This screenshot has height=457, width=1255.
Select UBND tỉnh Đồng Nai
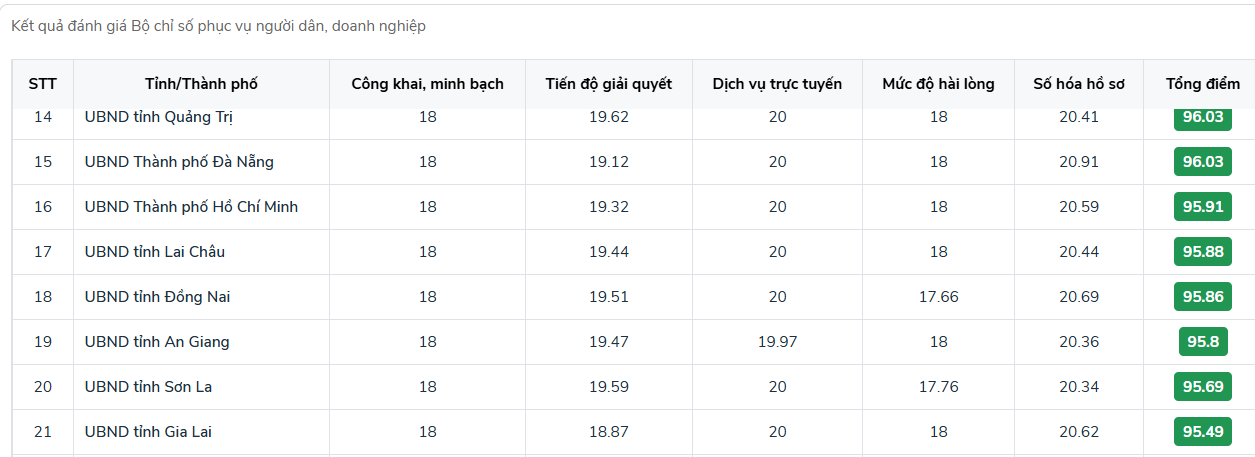(x=158, y=297)
